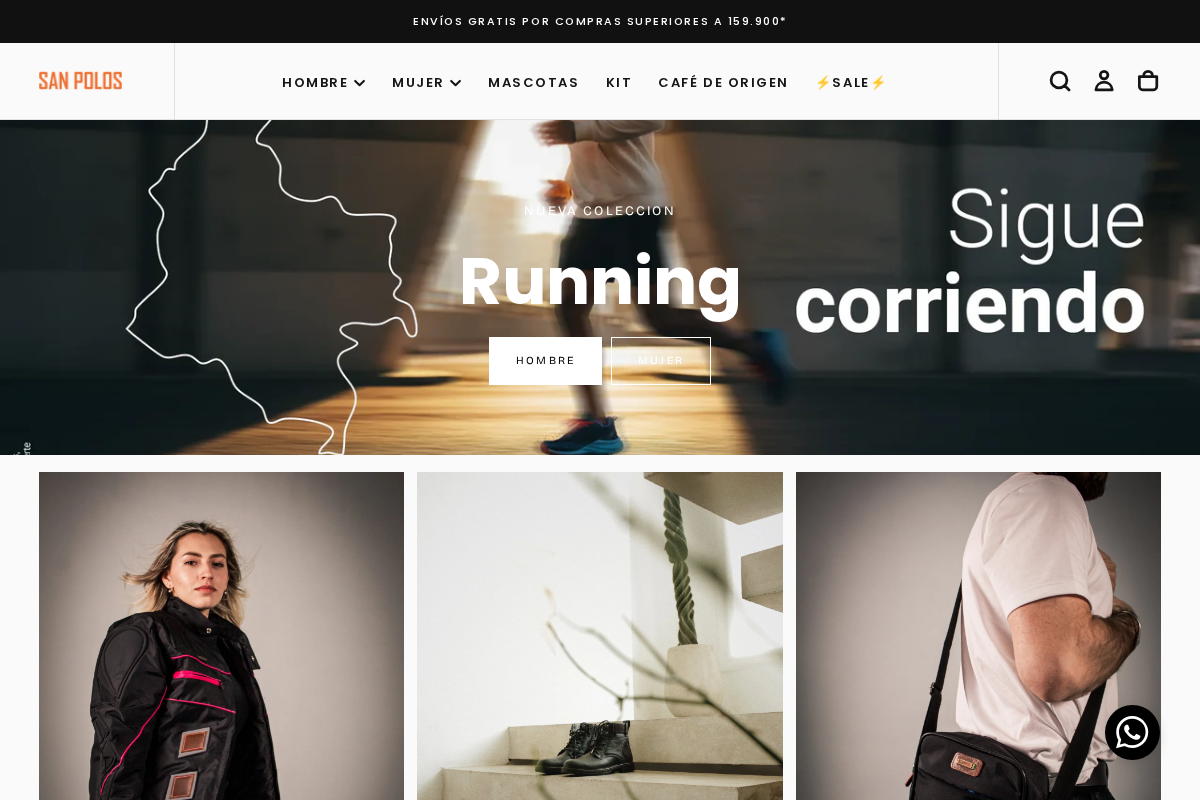Open the shopping bag cart icon
Screen dimensions: 1200x800
coord(1148,81)
